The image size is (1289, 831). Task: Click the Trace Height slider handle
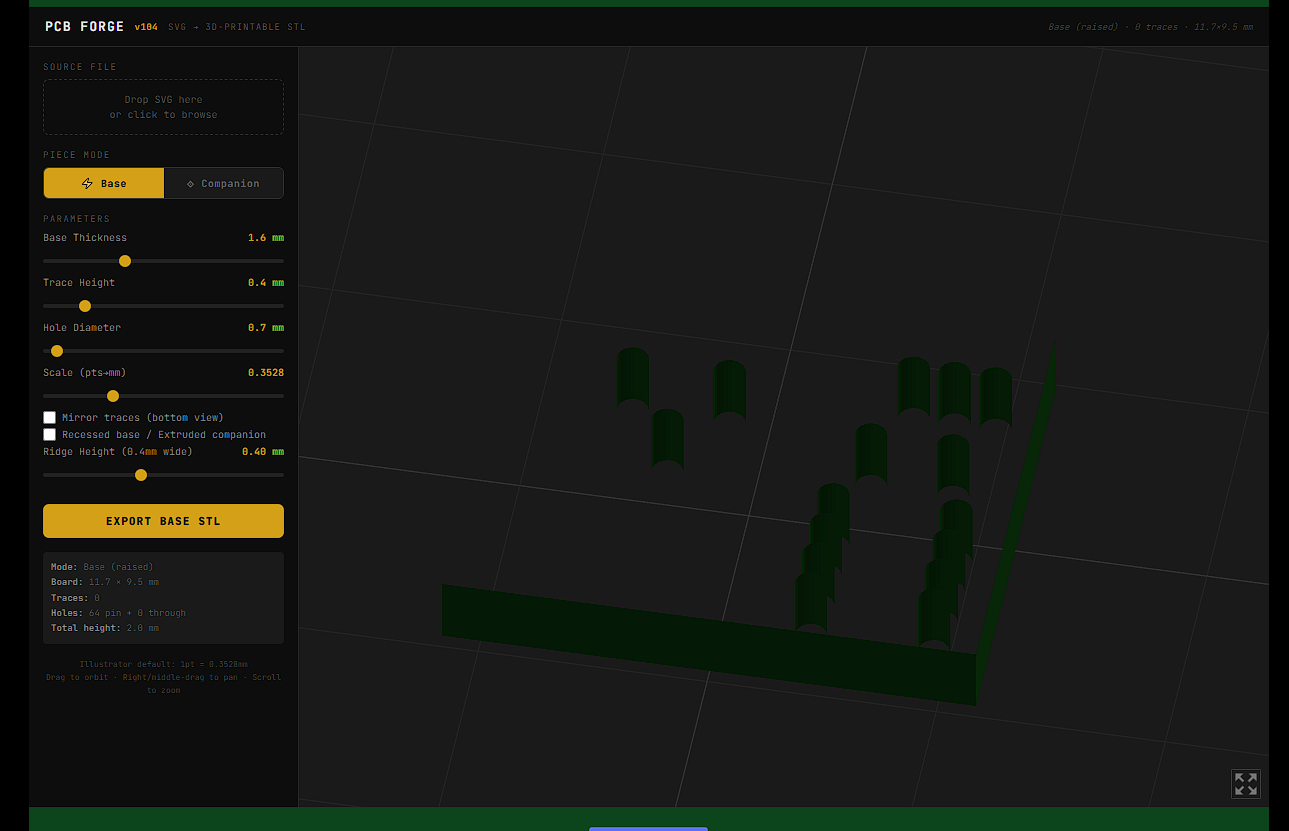click(x=85, y=306)
